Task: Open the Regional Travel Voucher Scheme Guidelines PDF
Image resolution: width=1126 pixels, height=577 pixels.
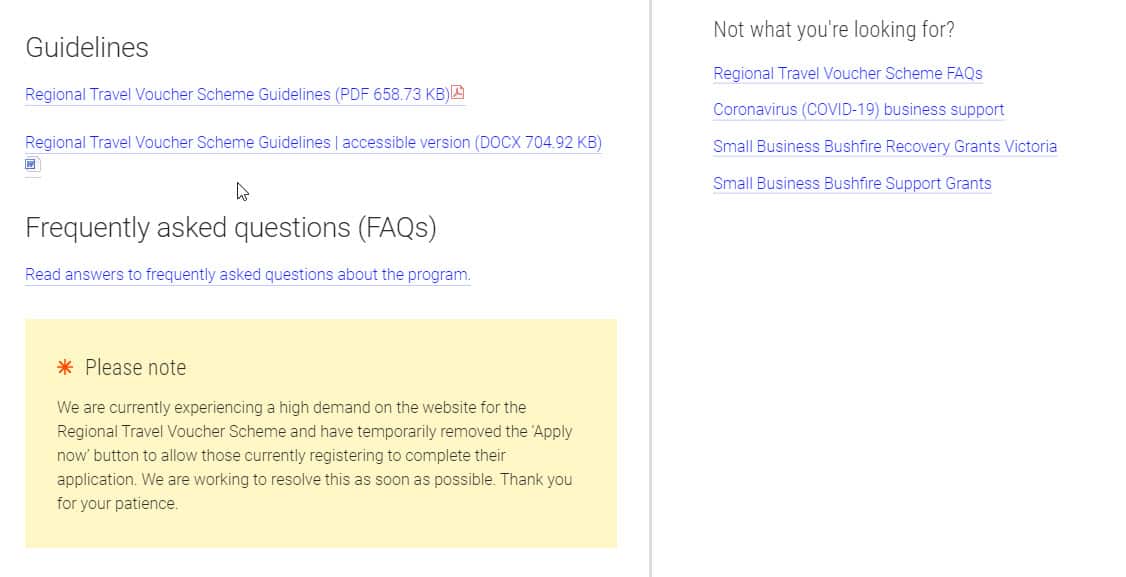Action: tap(235, 94)
